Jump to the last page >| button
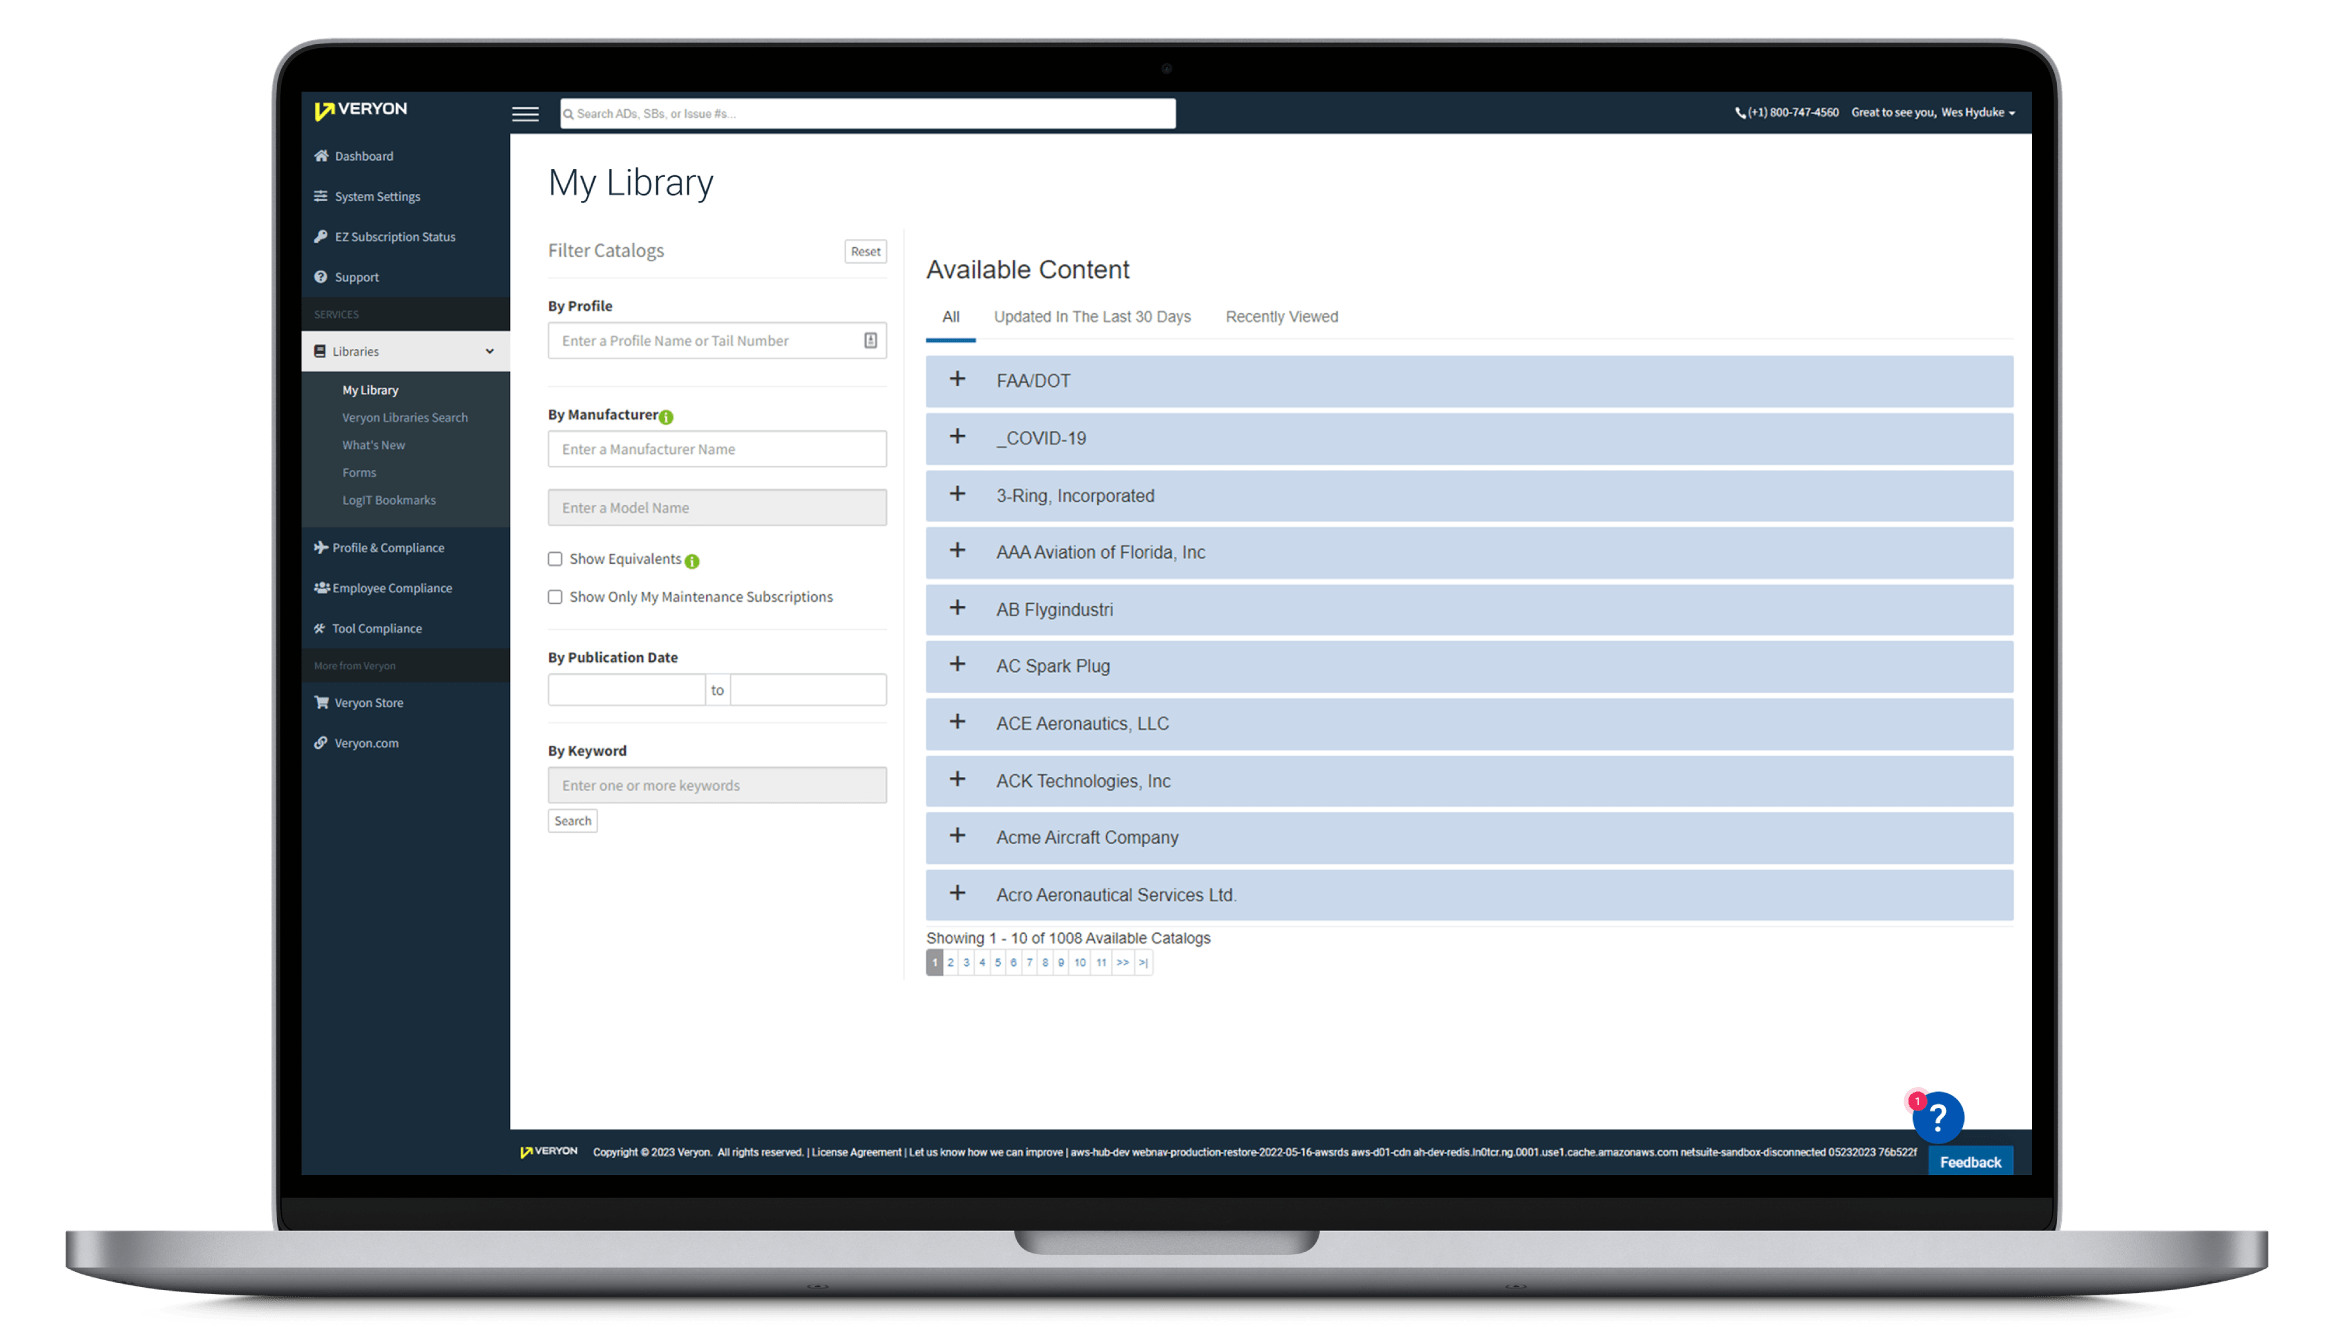The image size is (2334, 1327). 1143,962
